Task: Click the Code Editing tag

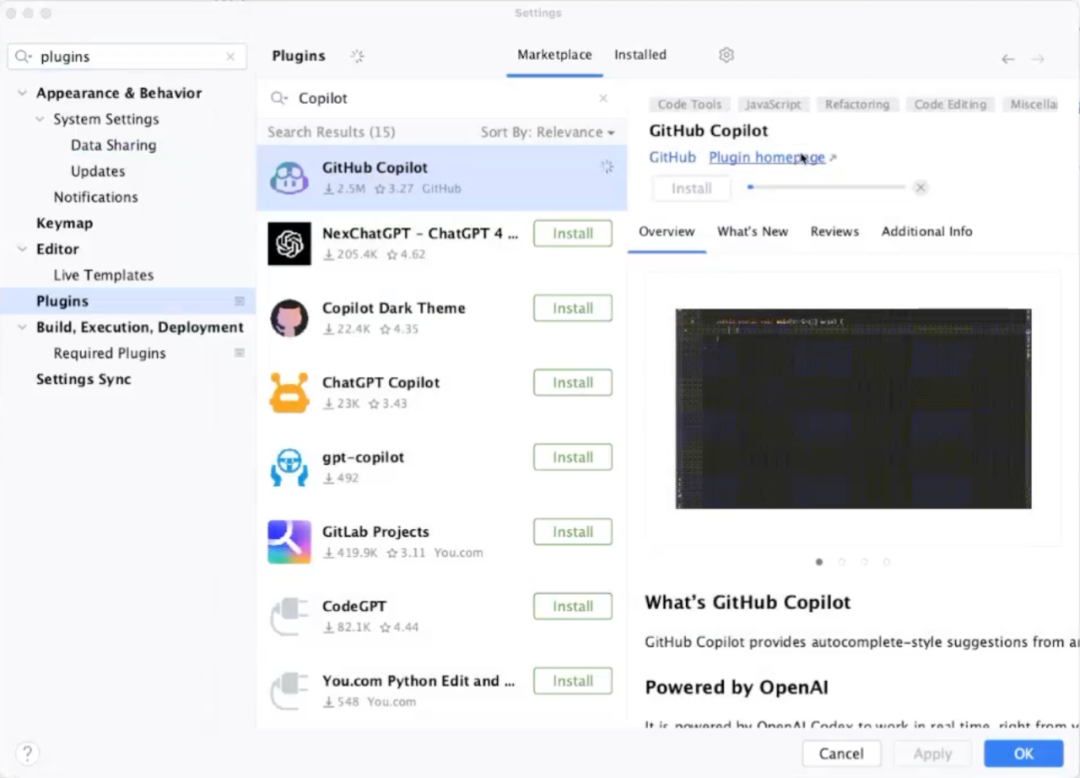Action: pyautogui.click(x=950, y=105)
